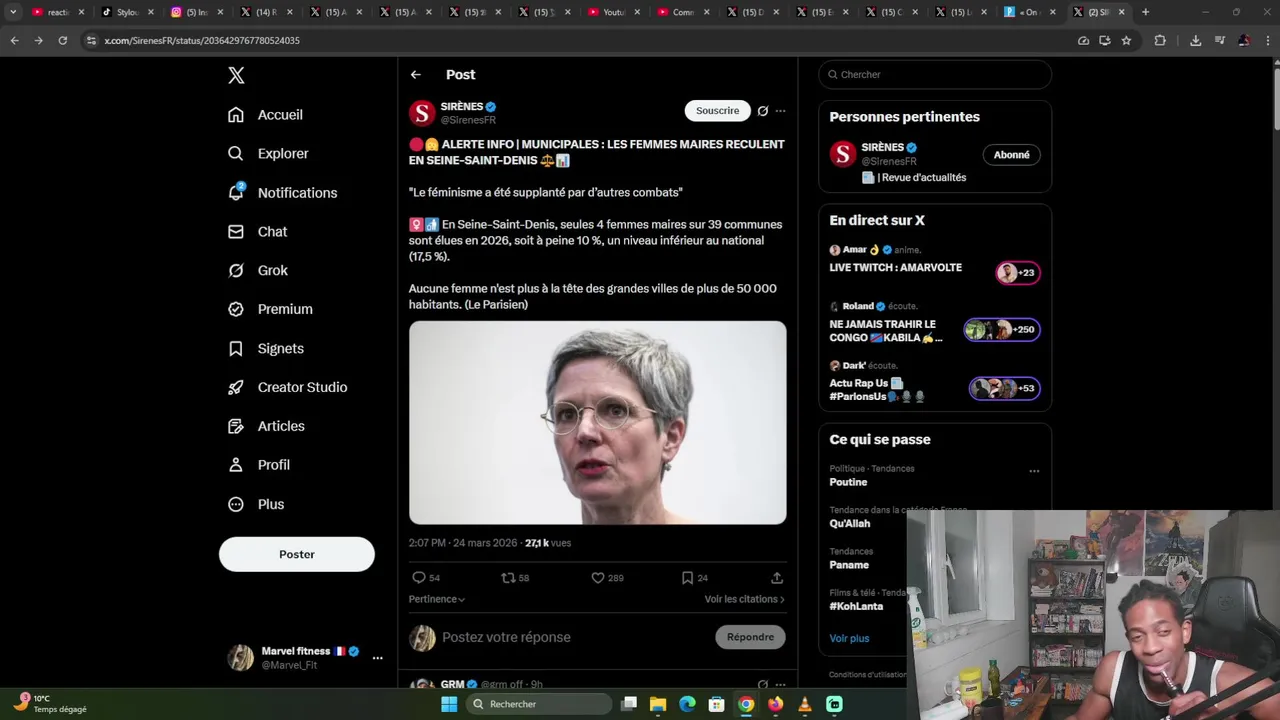1280x720 pixels.
Task: Open the Explorer search page
Action: [x=269, y=154]
